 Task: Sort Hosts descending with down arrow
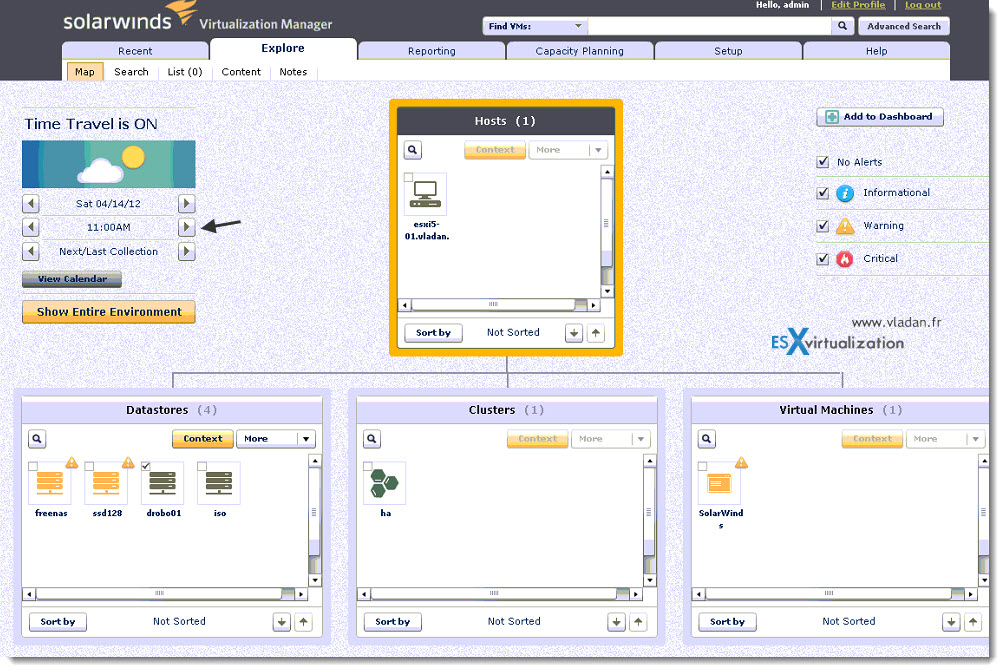coord(574,333)
